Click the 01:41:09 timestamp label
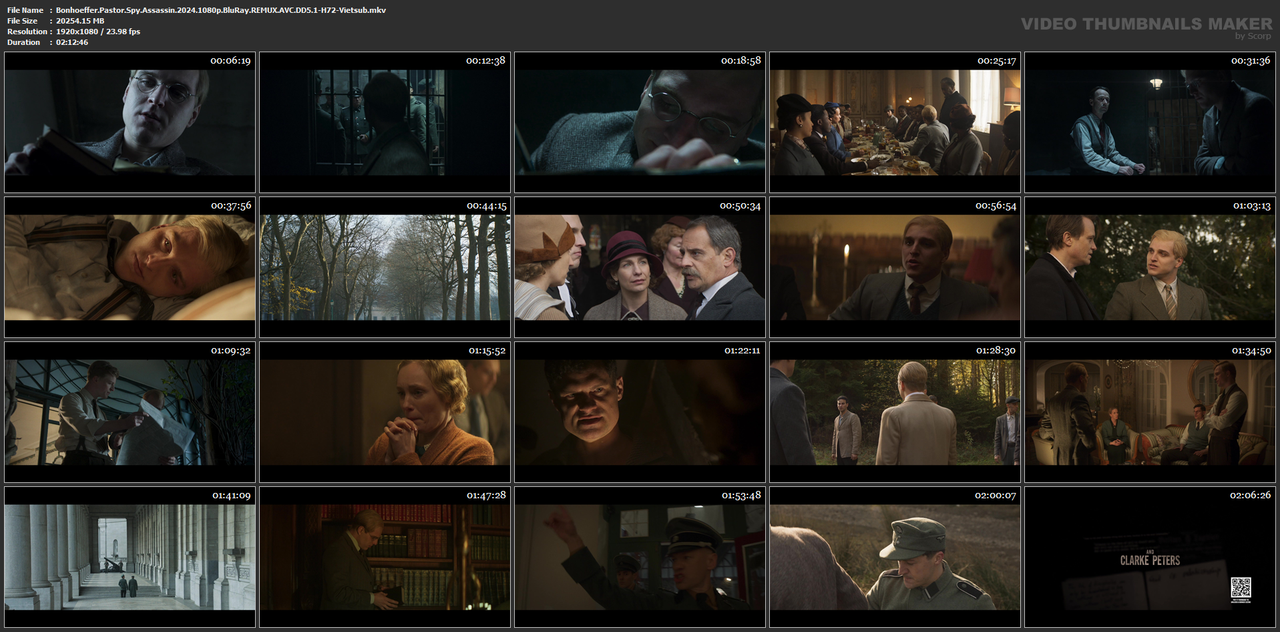 [x=231, y=495]
